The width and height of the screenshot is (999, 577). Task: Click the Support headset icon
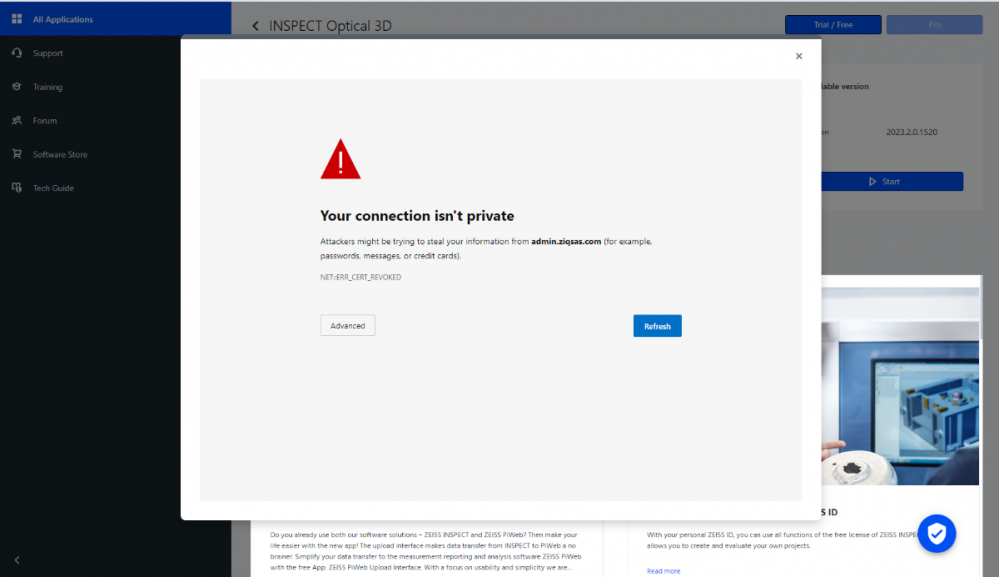tap(17, 53)
